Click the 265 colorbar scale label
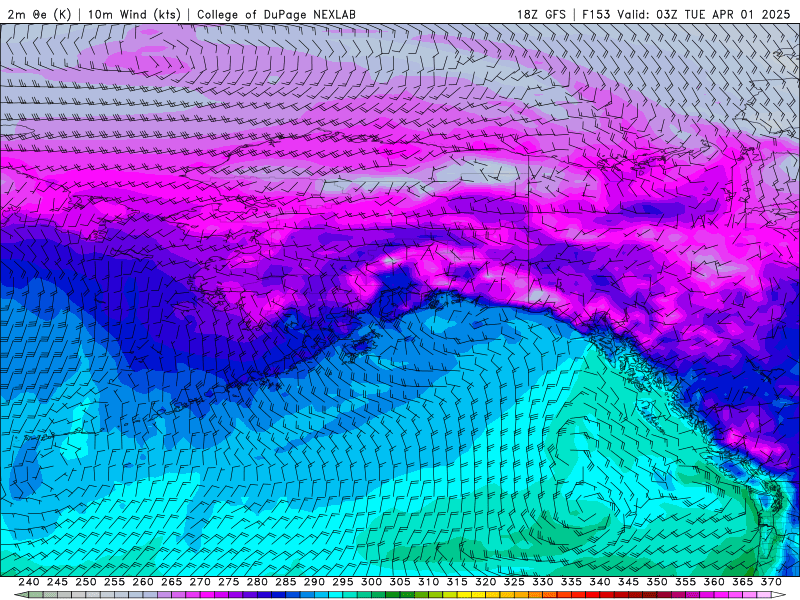The image size is (800, 600). pyautogui.click(x=171, y=582)
